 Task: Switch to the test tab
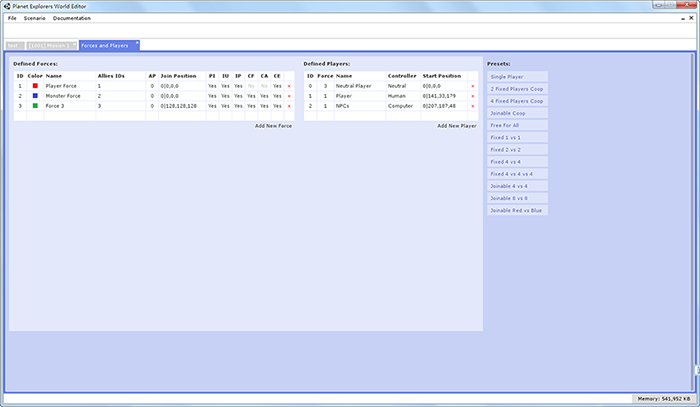tap(15, 46)
